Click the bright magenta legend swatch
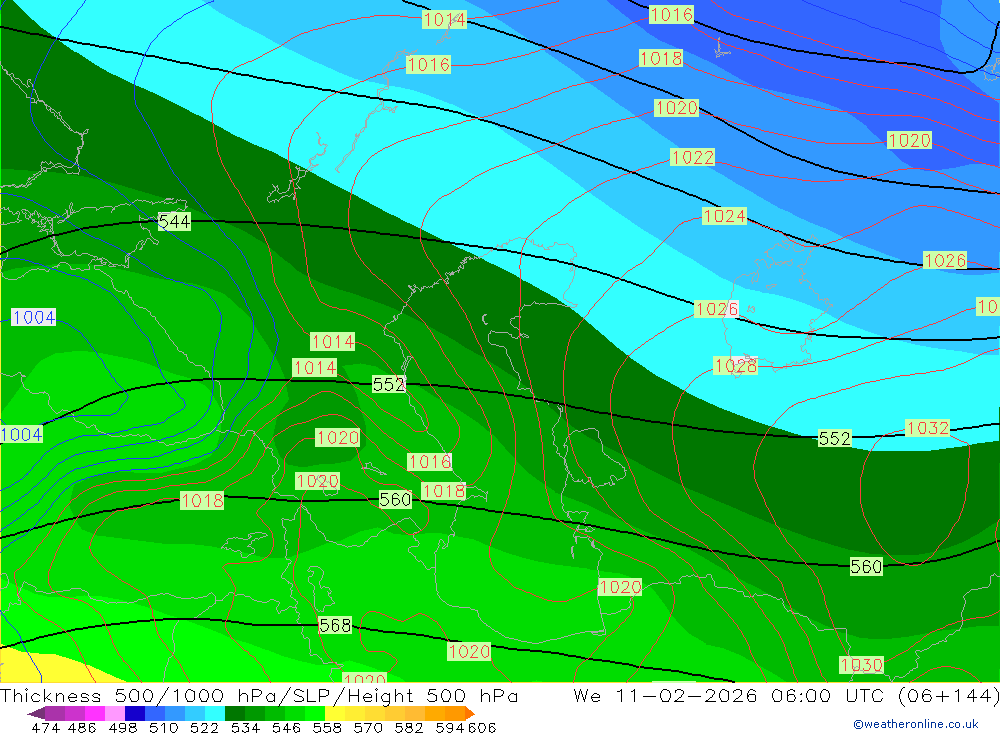 (x=95, y=713)
